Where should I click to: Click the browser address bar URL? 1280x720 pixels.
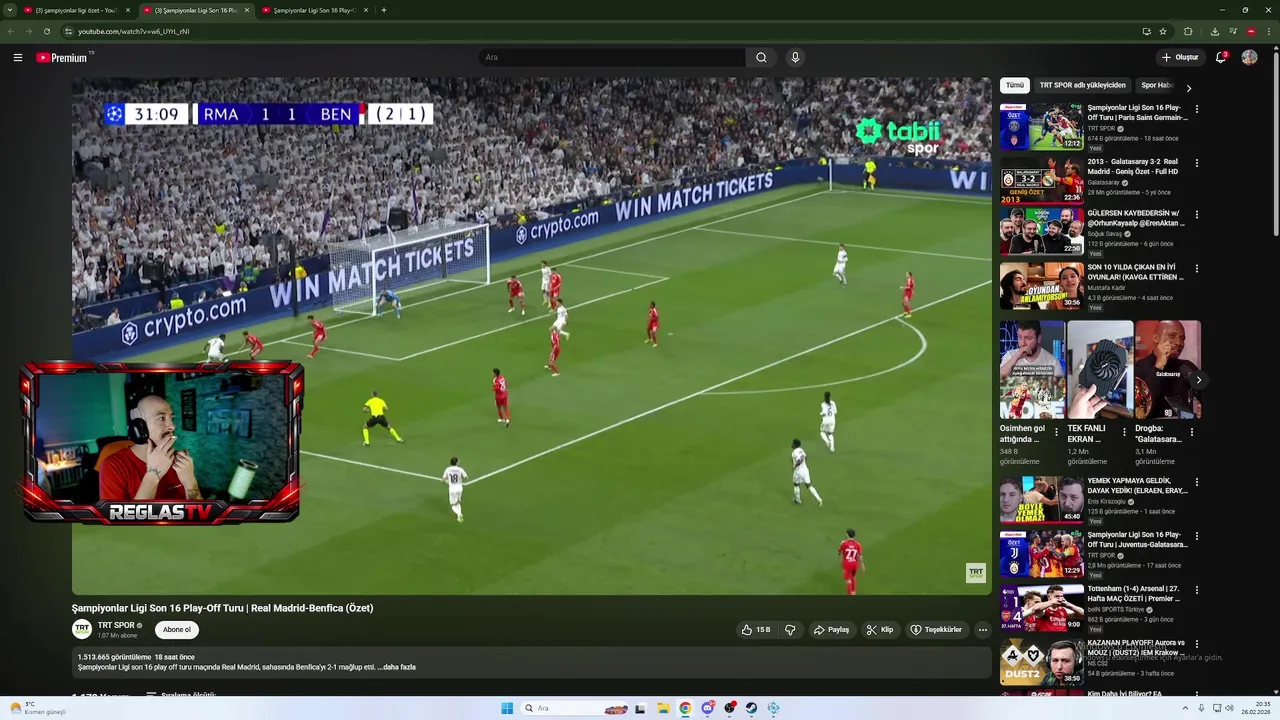click(x=134, y=31)
